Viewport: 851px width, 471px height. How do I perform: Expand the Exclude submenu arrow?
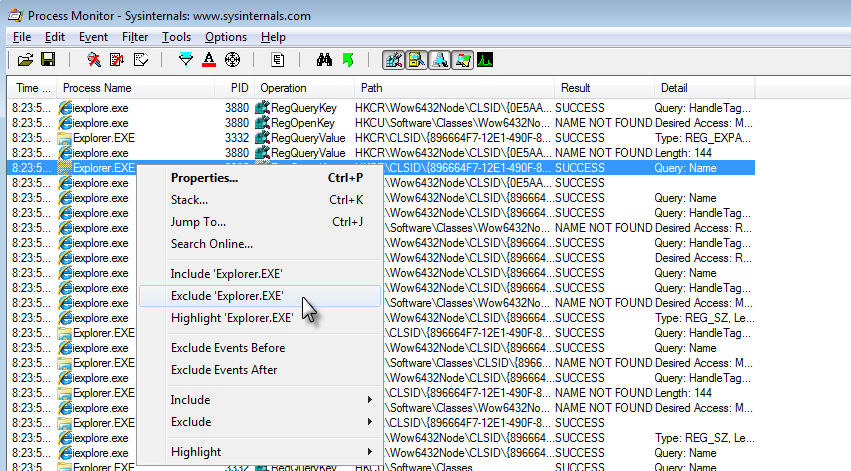[x=370, y=422]
